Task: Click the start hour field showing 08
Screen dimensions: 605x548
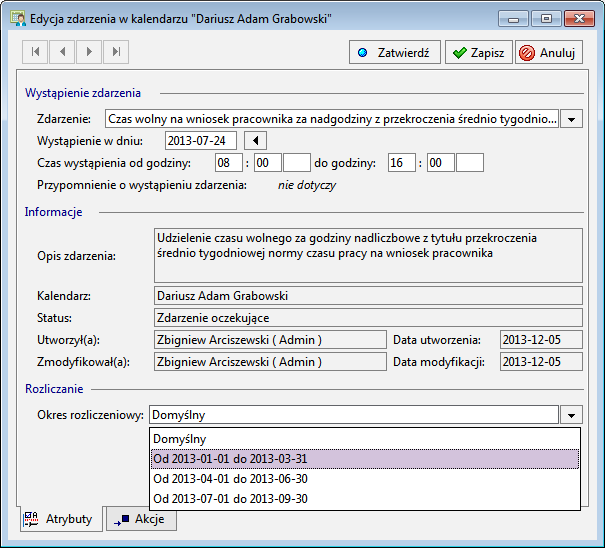Action: point(228,163)
